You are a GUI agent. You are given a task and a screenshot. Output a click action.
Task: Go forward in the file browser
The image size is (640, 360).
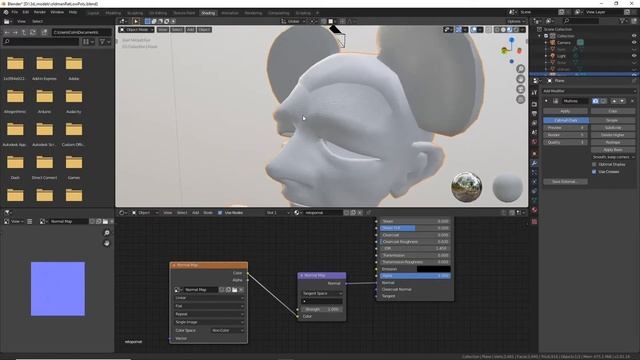tap(15, 32)
